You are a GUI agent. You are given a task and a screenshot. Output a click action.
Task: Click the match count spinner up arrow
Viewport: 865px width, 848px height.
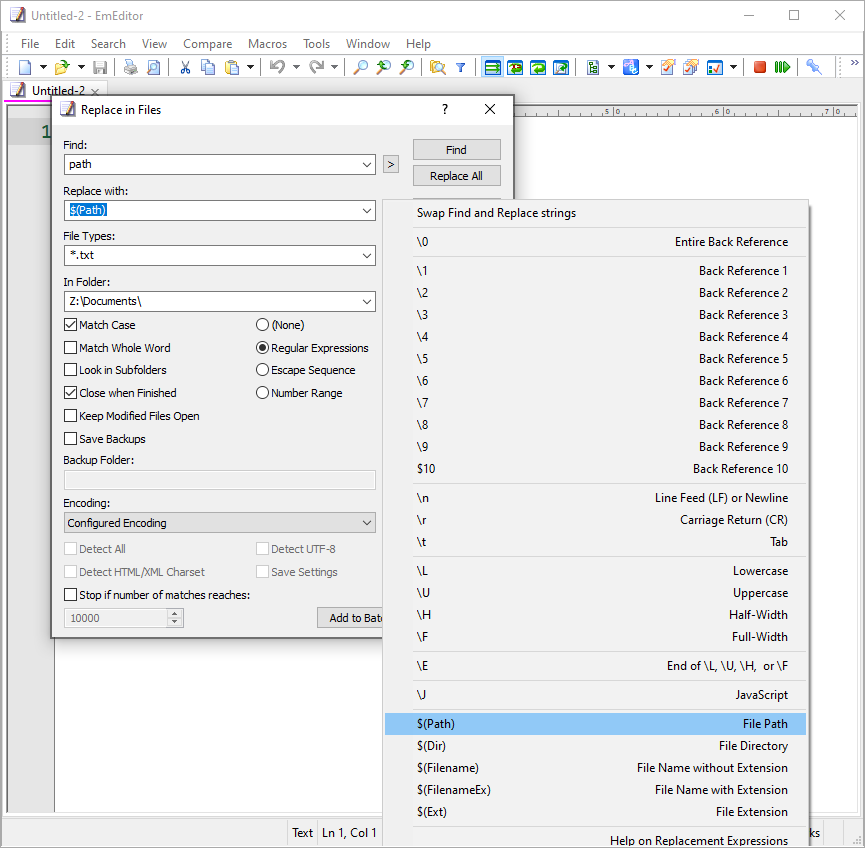(174, 614)
